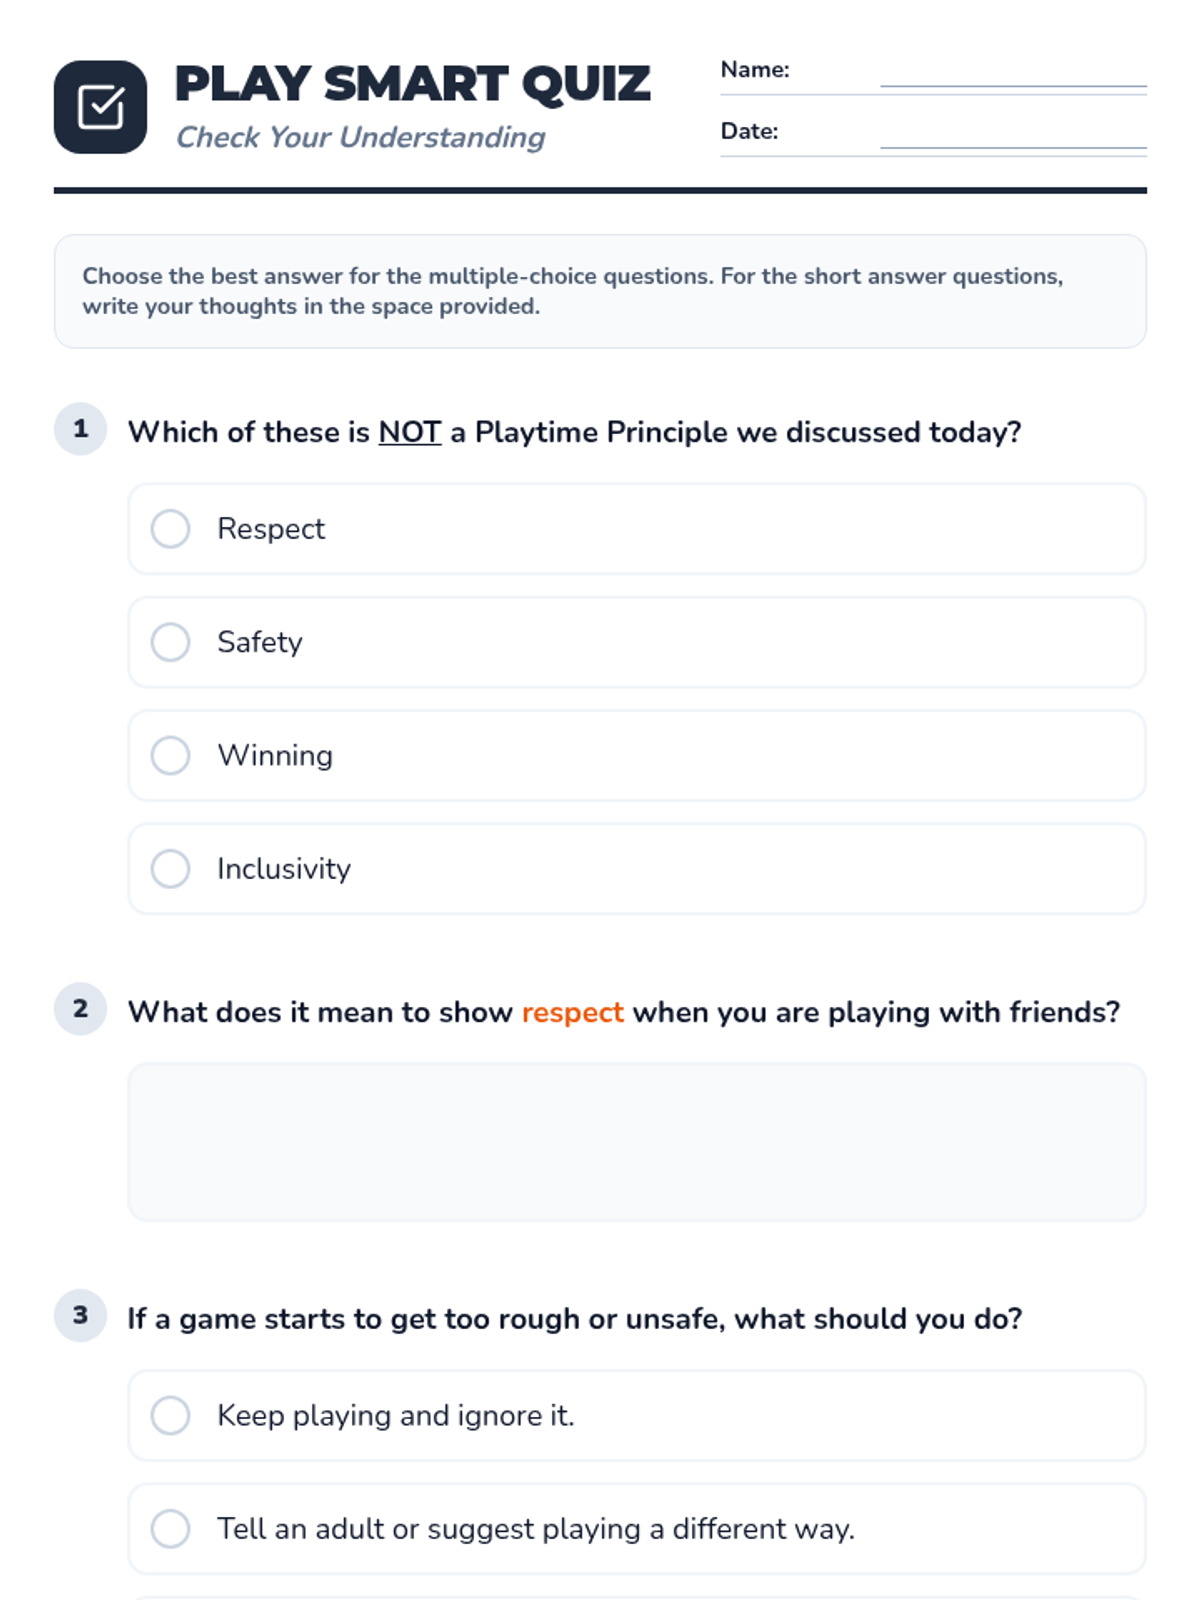The width and height of the screenshot is (1200, 1600).
Task: Click the underlined NOT in question one
Action: (x=410, y=432)
